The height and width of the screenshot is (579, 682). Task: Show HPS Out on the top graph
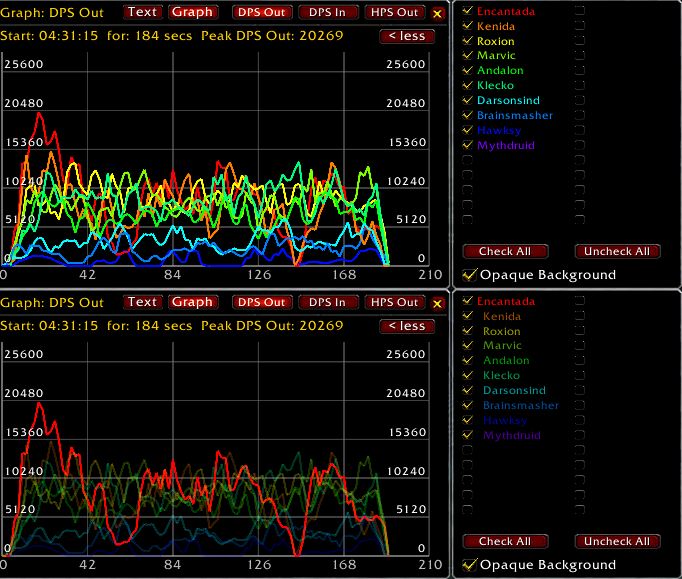pos(394,12)
